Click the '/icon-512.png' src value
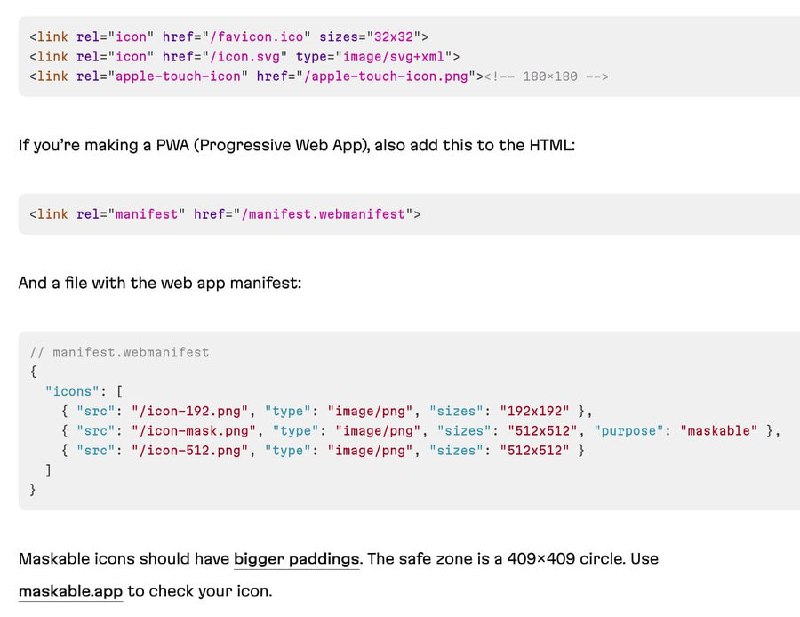Image resolution: width=800 pixels, height=617 pixels. (189, 450)
